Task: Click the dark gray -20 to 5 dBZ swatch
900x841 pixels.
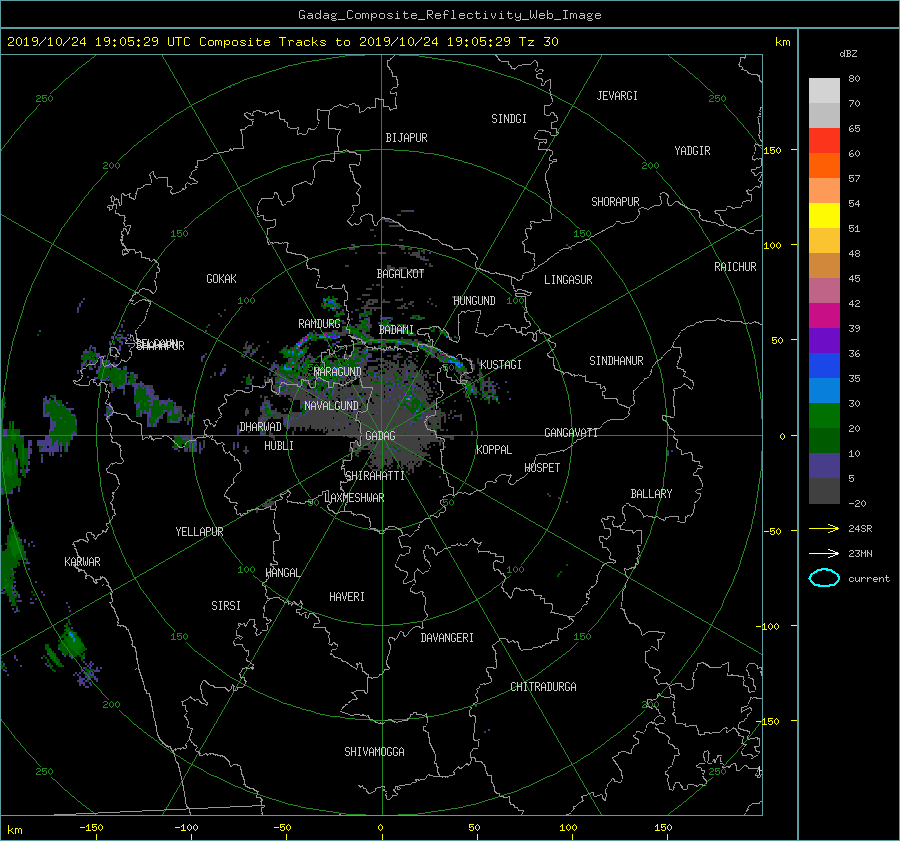Action: 824,491
